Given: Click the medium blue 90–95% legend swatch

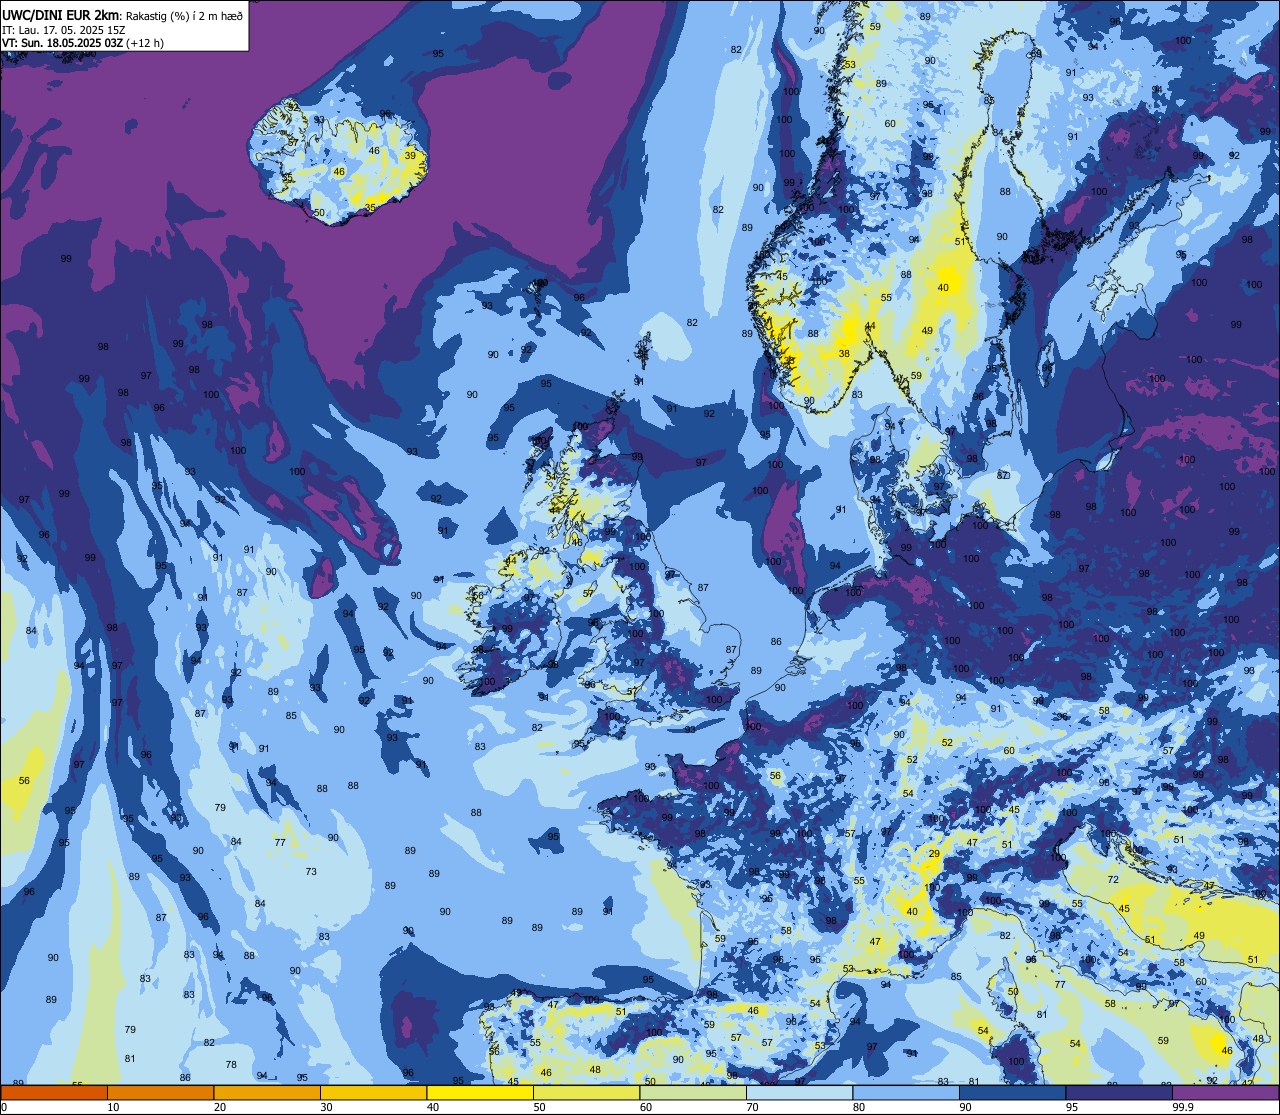Looking at the screenshot, I should [1012, 1092].
